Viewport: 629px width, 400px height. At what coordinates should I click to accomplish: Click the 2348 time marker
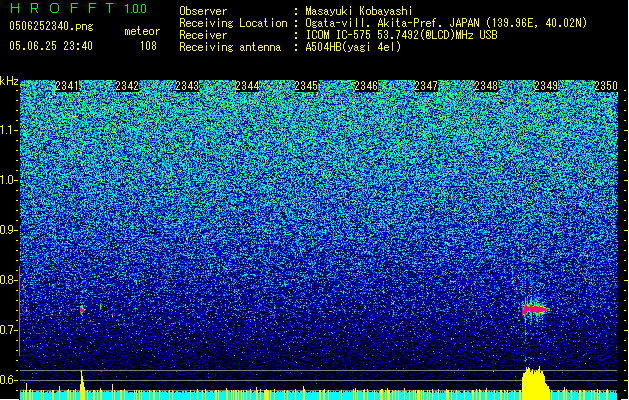tap(486, 86)
